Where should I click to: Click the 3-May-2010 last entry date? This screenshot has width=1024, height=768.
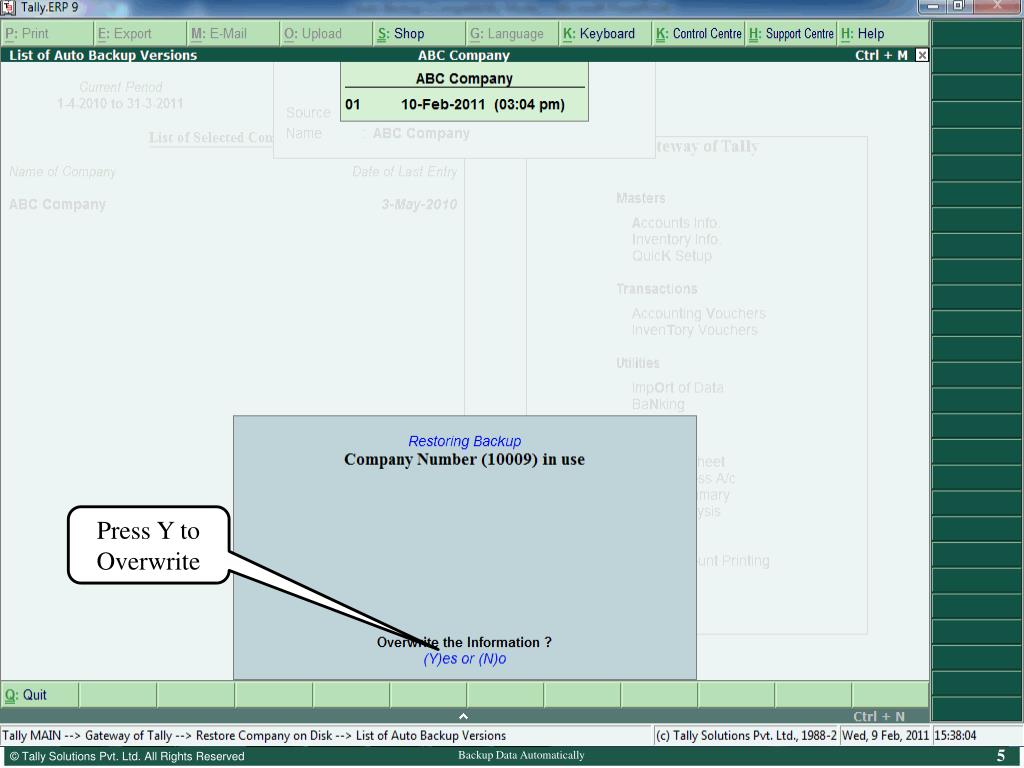419,204
